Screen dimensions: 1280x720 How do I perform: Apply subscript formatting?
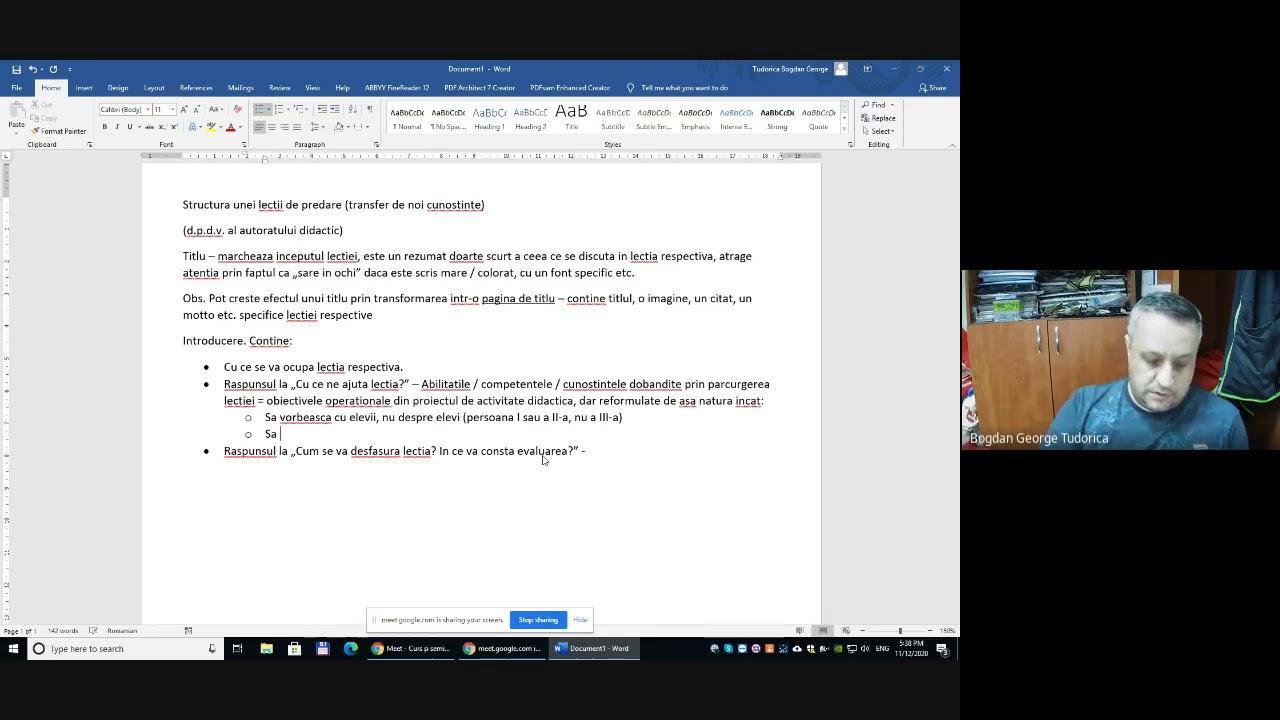162,127
